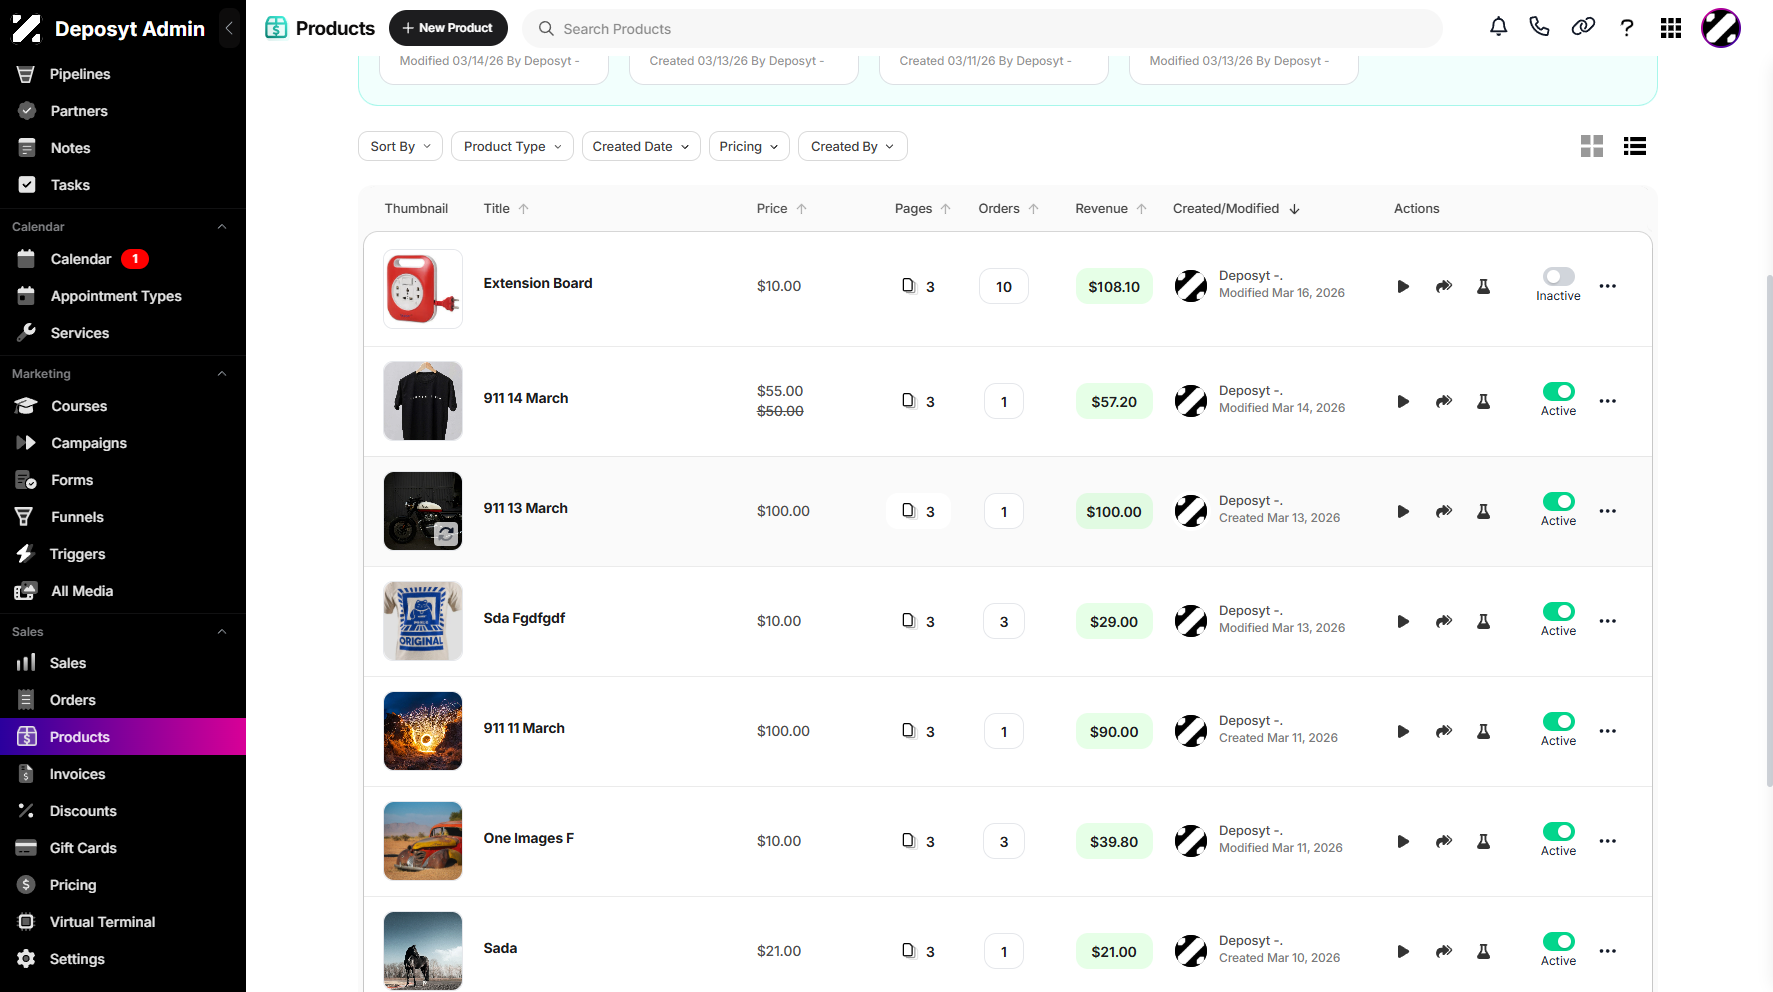Toggle active status of 911 11 March
1773x992 pixels.
coord(1559,721)
